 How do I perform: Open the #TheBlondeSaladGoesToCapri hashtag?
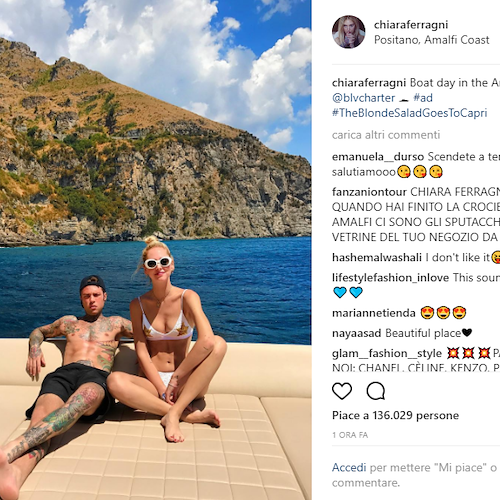[x=409, y=113]
